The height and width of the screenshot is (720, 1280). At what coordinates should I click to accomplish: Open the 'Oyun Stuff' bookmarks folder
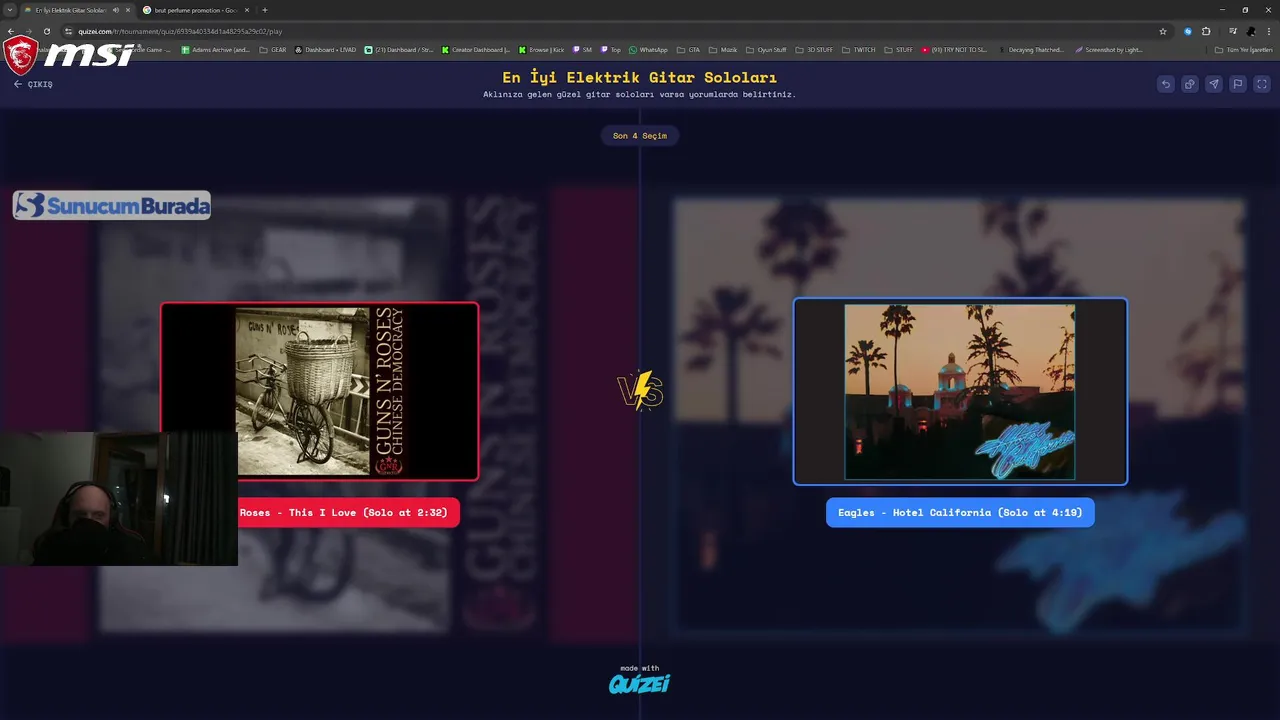(766, 49)
